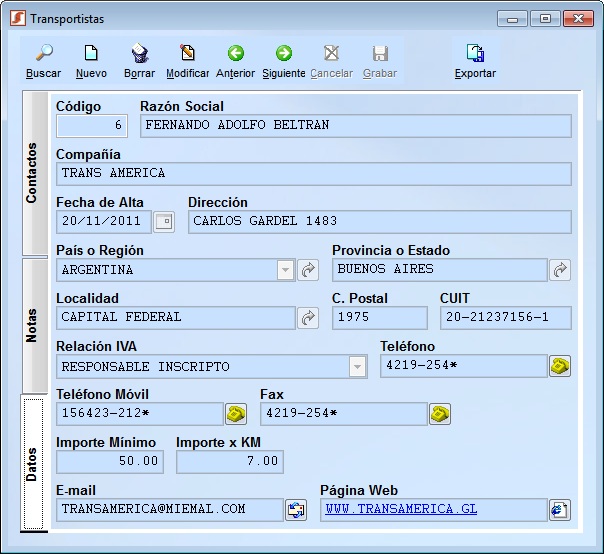
Task: Click the Dirección field
Action: (x=379, y=222)
